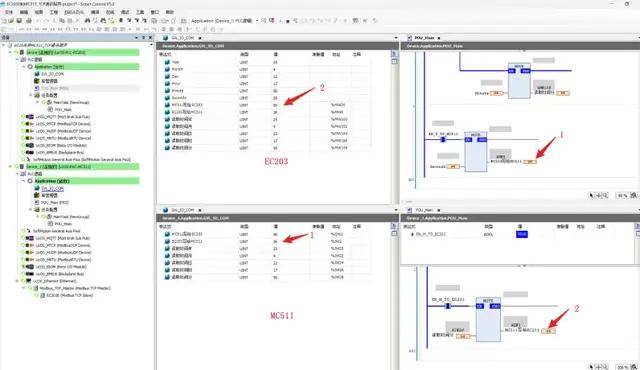
Task: Select the first ModbusTCP Device entry in the tree
Action: click(63, 124)
